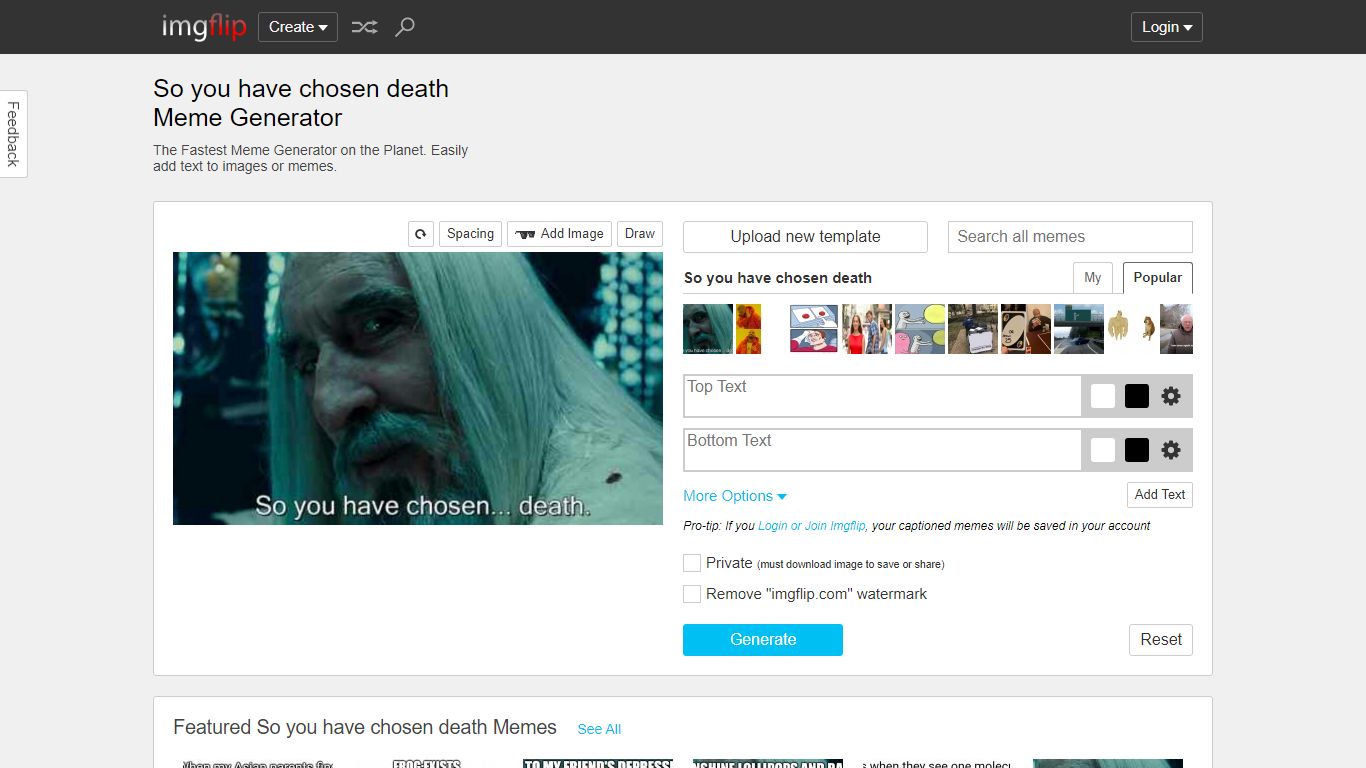Choose the Buff Doge vs Cheems template
The image size is (1366, 768).
(1132, 329)
